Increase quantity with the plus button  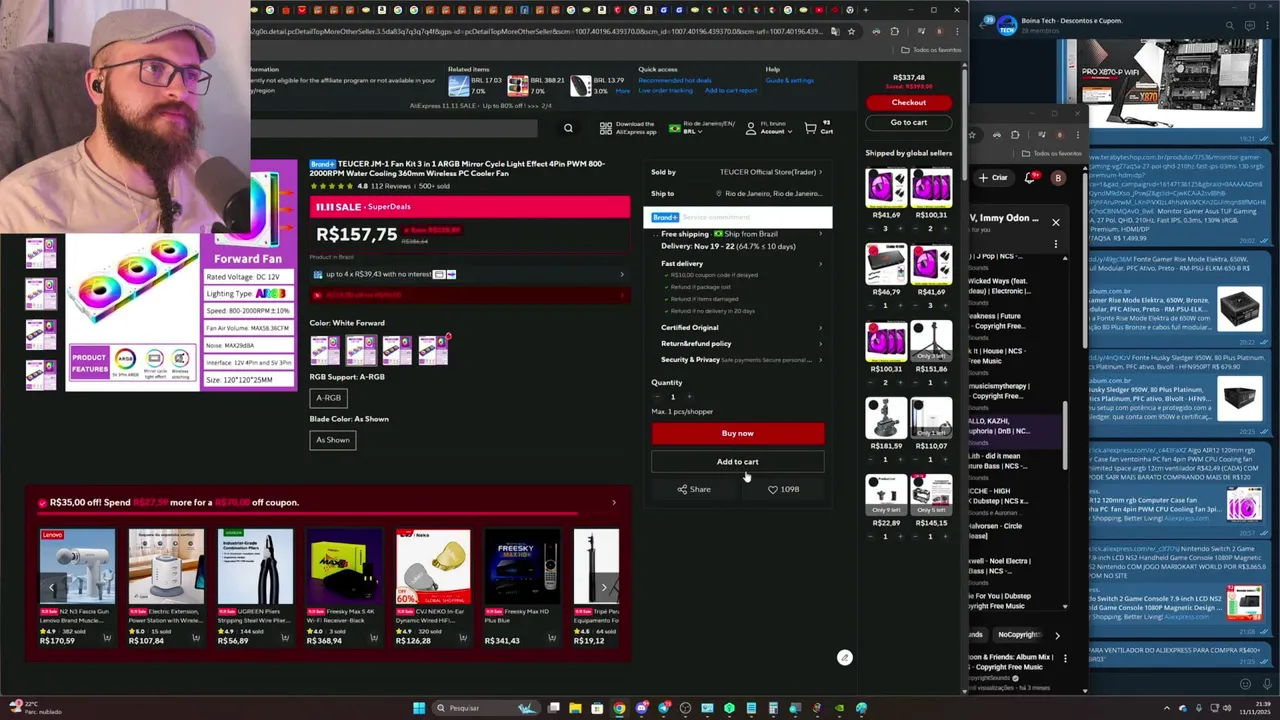688,397
